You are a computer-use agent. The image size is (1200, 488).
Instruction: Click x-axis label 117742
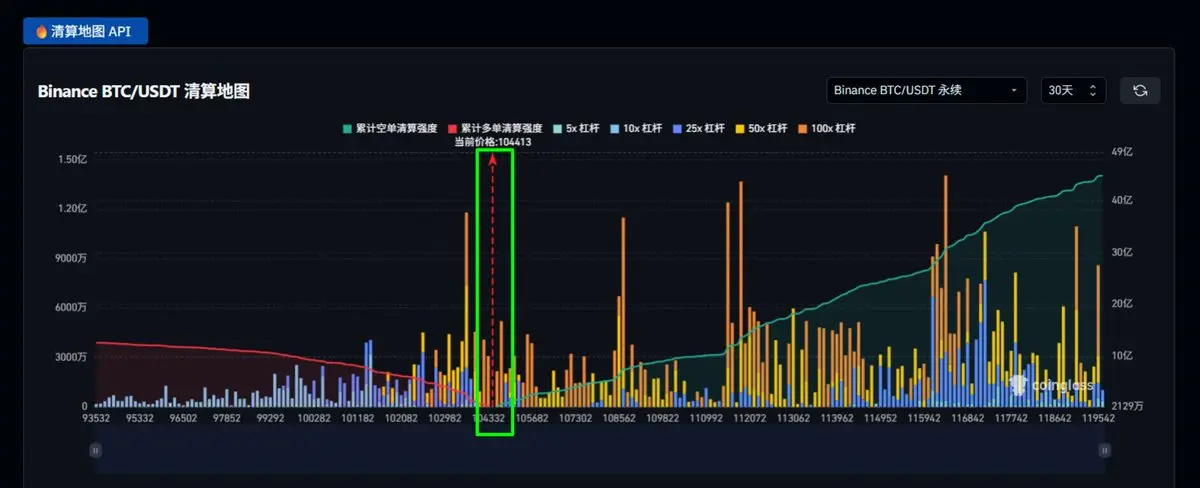(x=1010, y=419)
